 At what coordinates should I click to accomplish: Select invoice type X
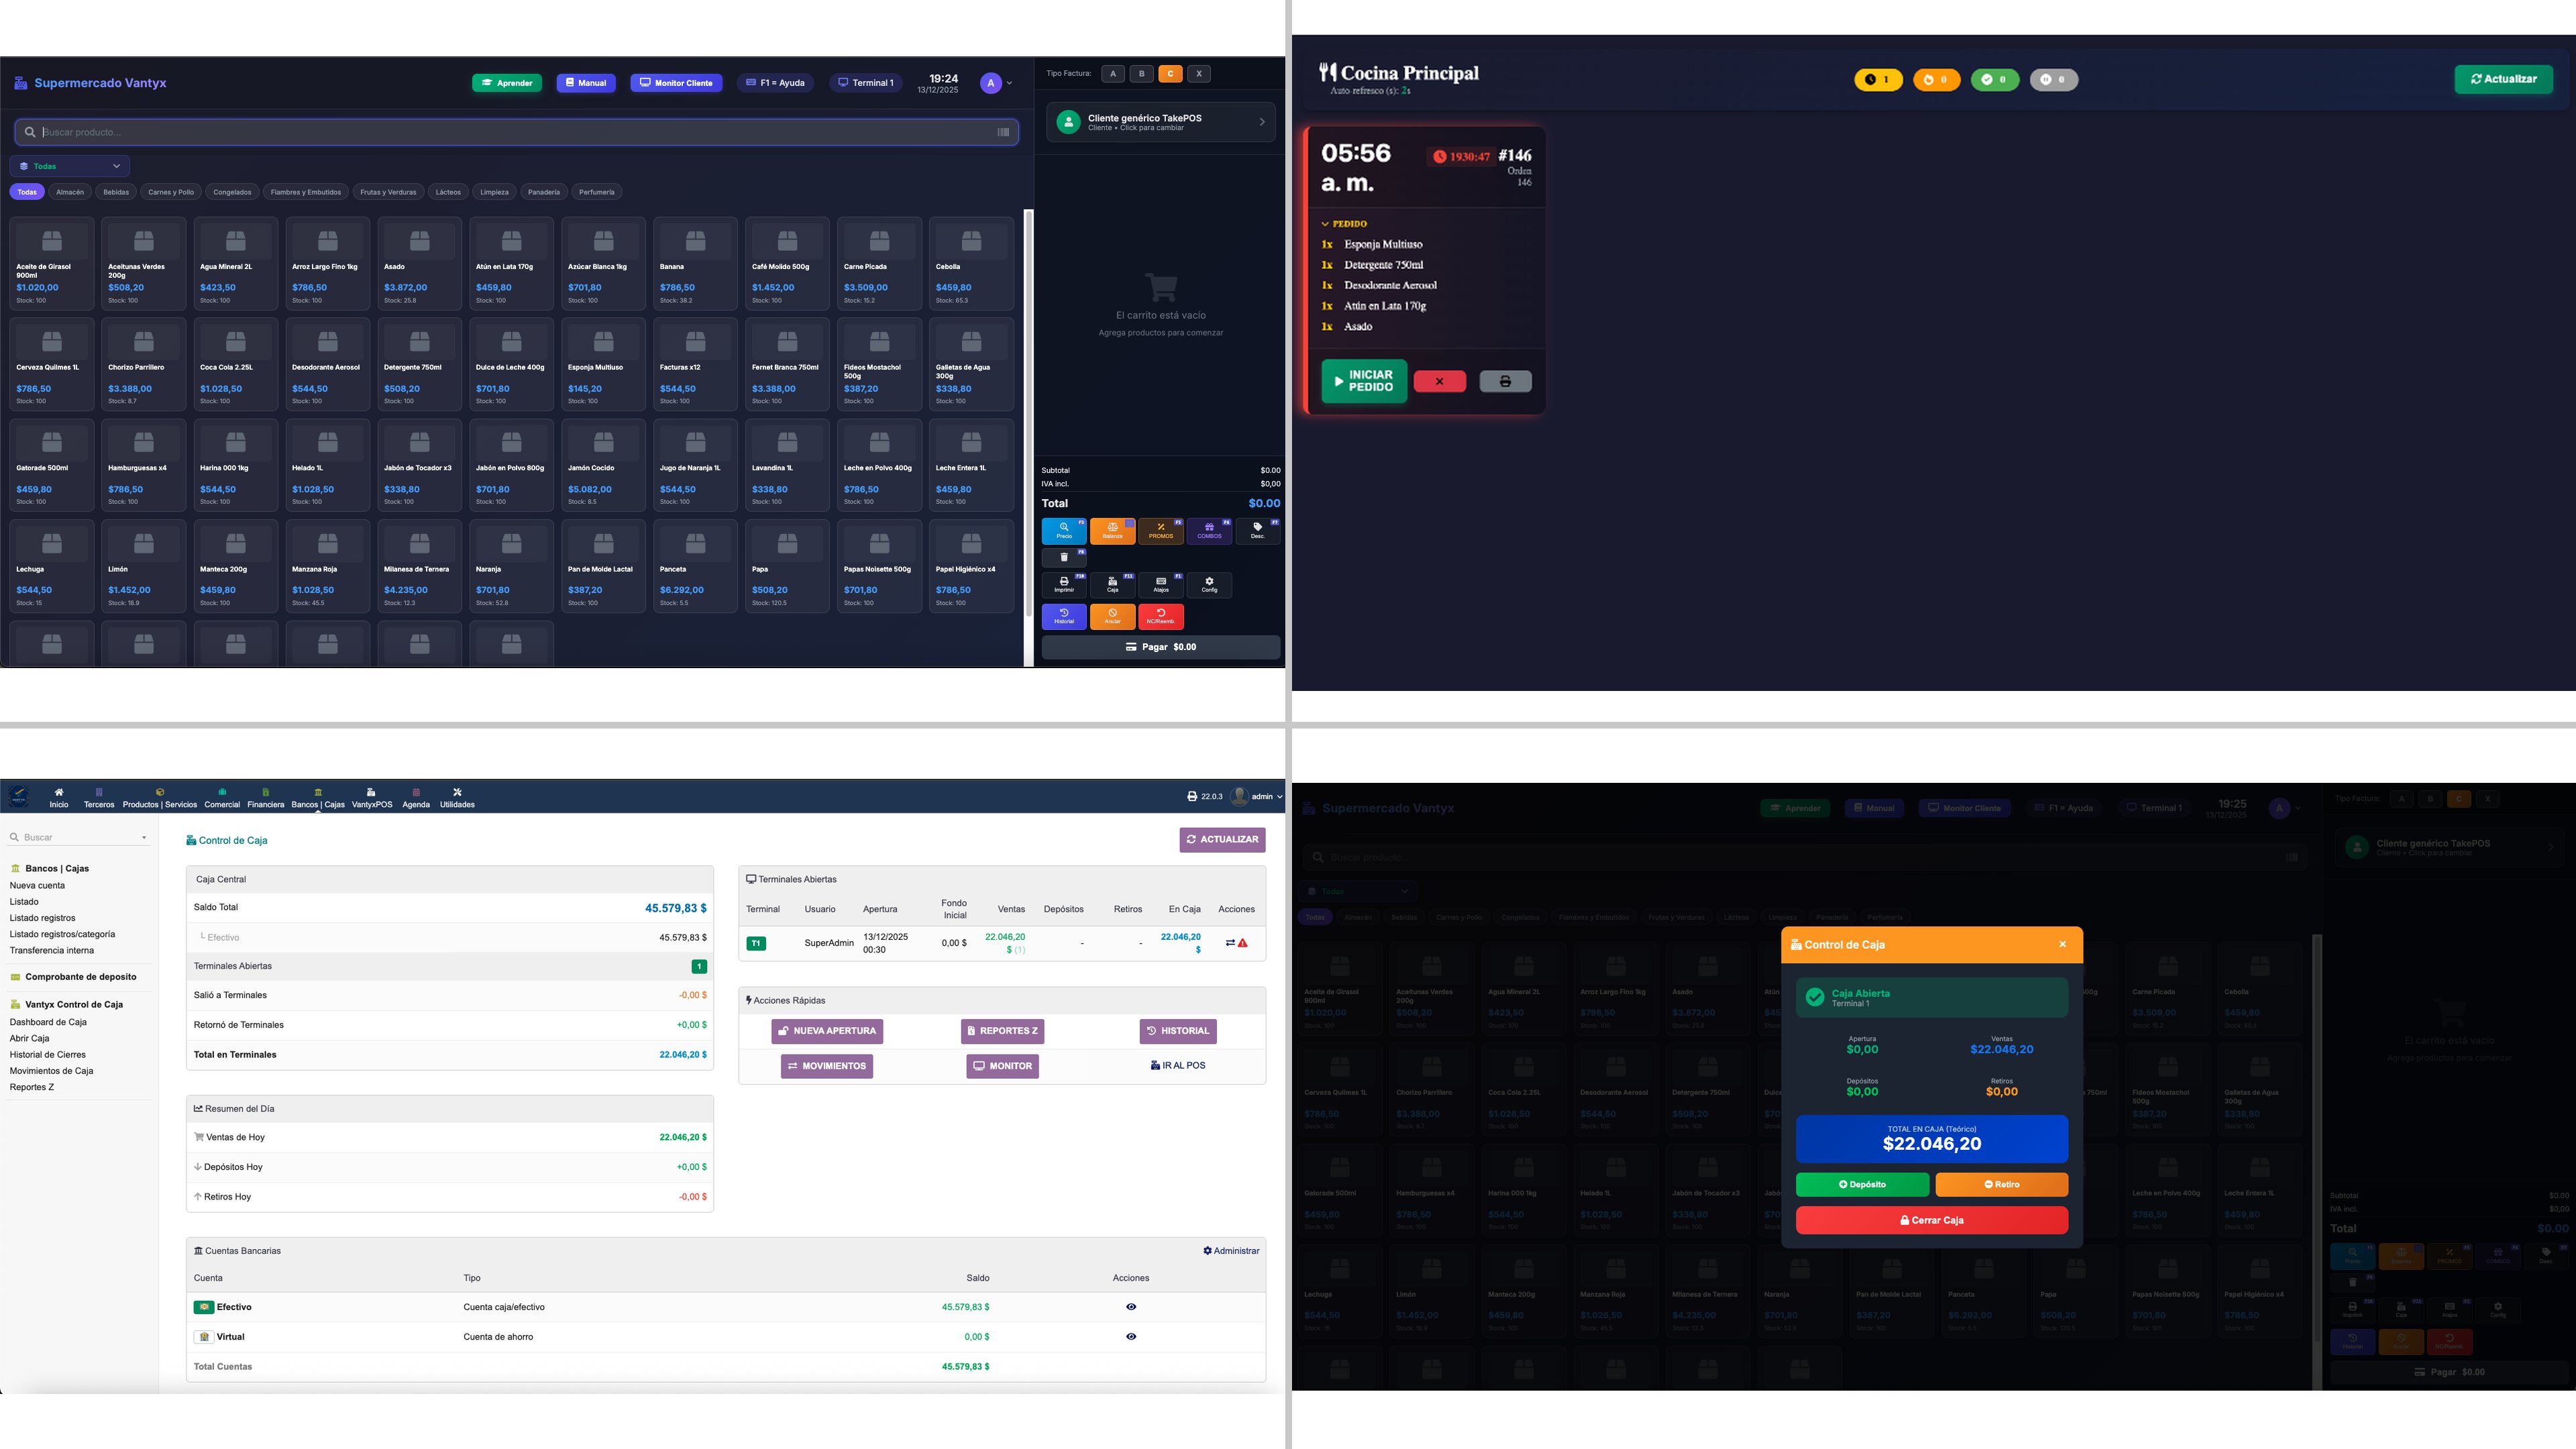pos(1199,73)
